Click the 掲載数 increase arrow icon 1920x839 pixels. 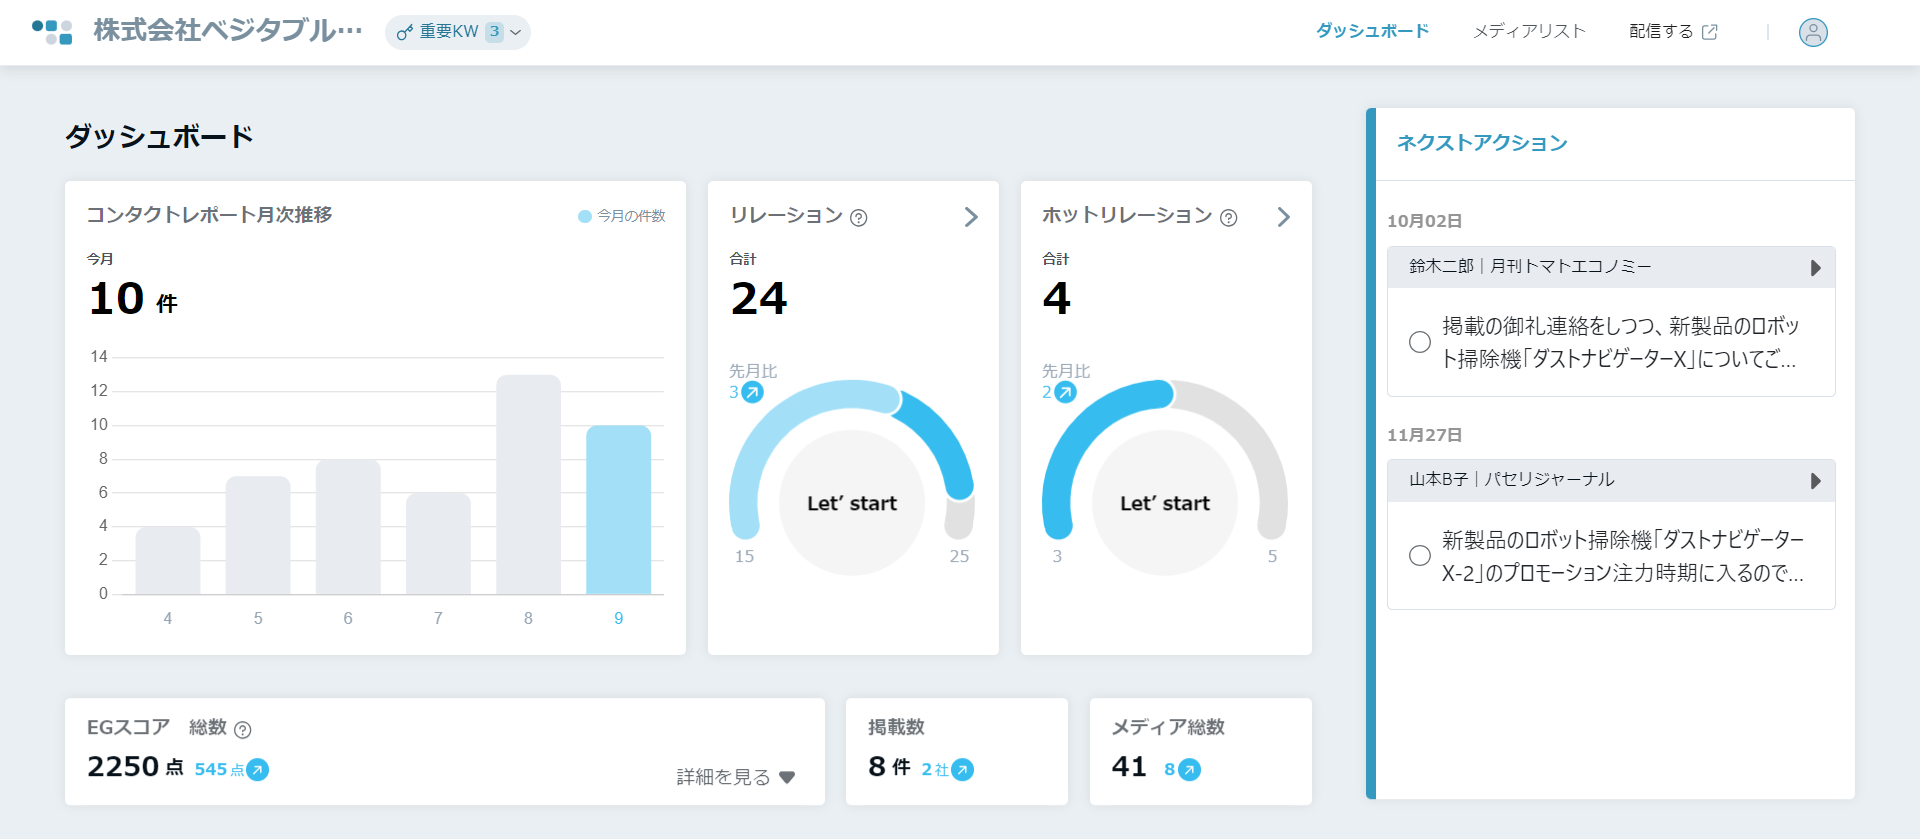click(x=962, y=770)
